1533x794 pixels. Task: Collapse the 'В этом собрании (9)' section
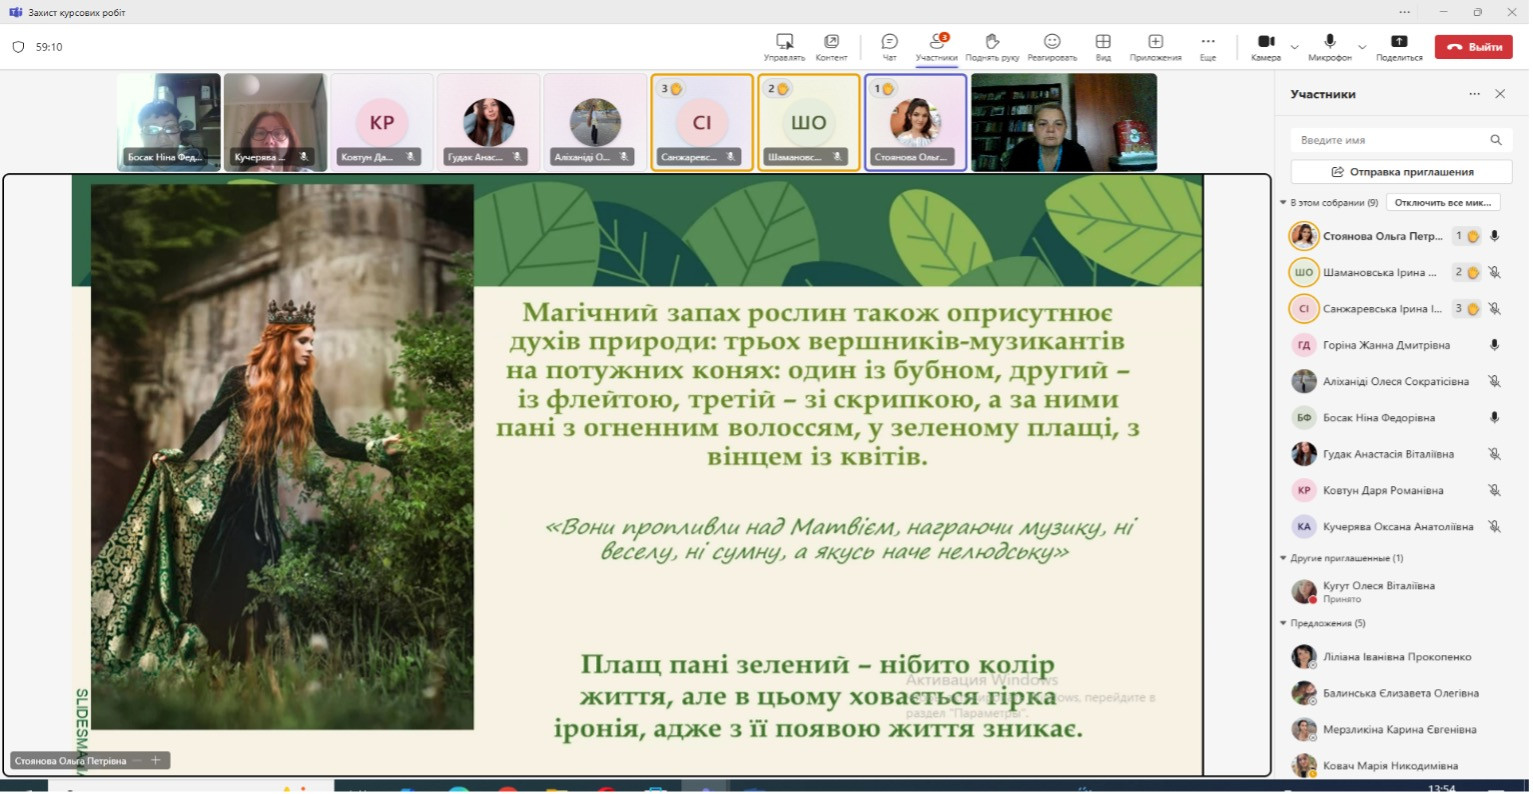coord(1284,203)
